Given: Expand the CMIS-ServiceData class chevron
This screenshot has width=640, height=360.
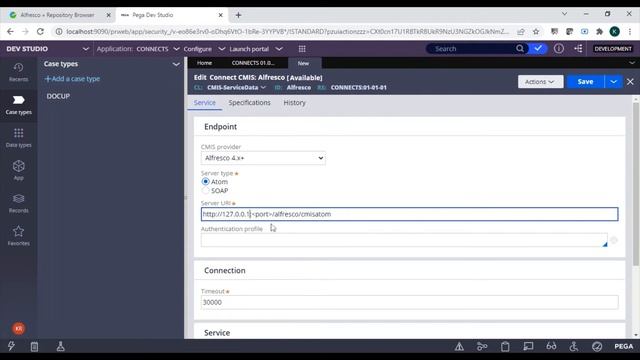Looking at the screenshot, I should pyautogui.click(x=263, y=87).
